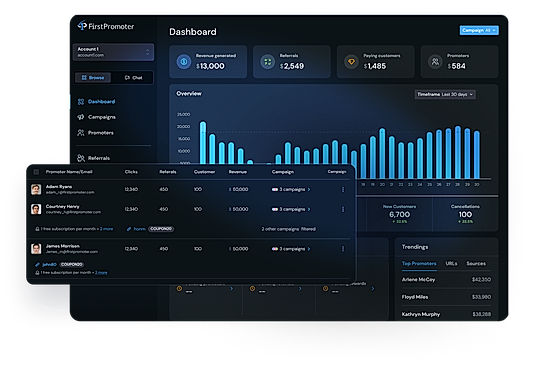Screen dimensions: 543x368
Task: Open the Timeframe Last 30 days dropdown
Action: [445, 94]
